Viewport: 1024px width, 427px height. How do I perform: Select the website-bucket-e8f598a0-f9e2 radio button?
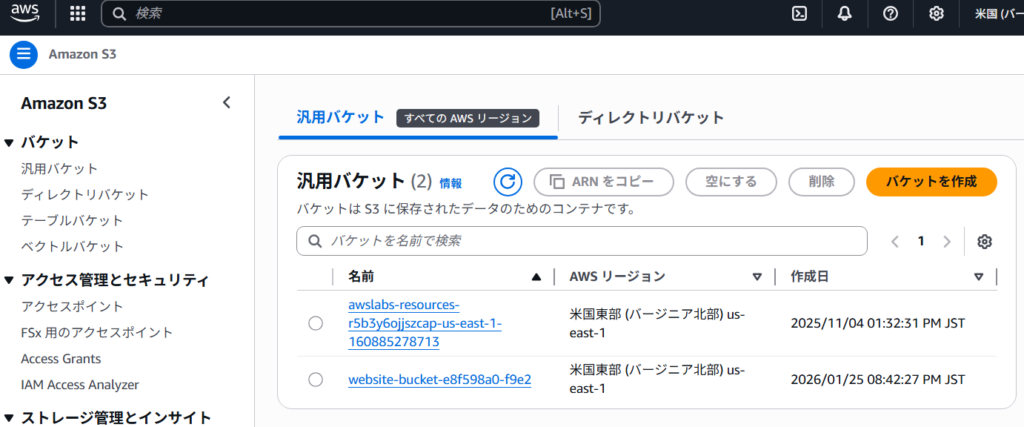[x=316, y=379]
